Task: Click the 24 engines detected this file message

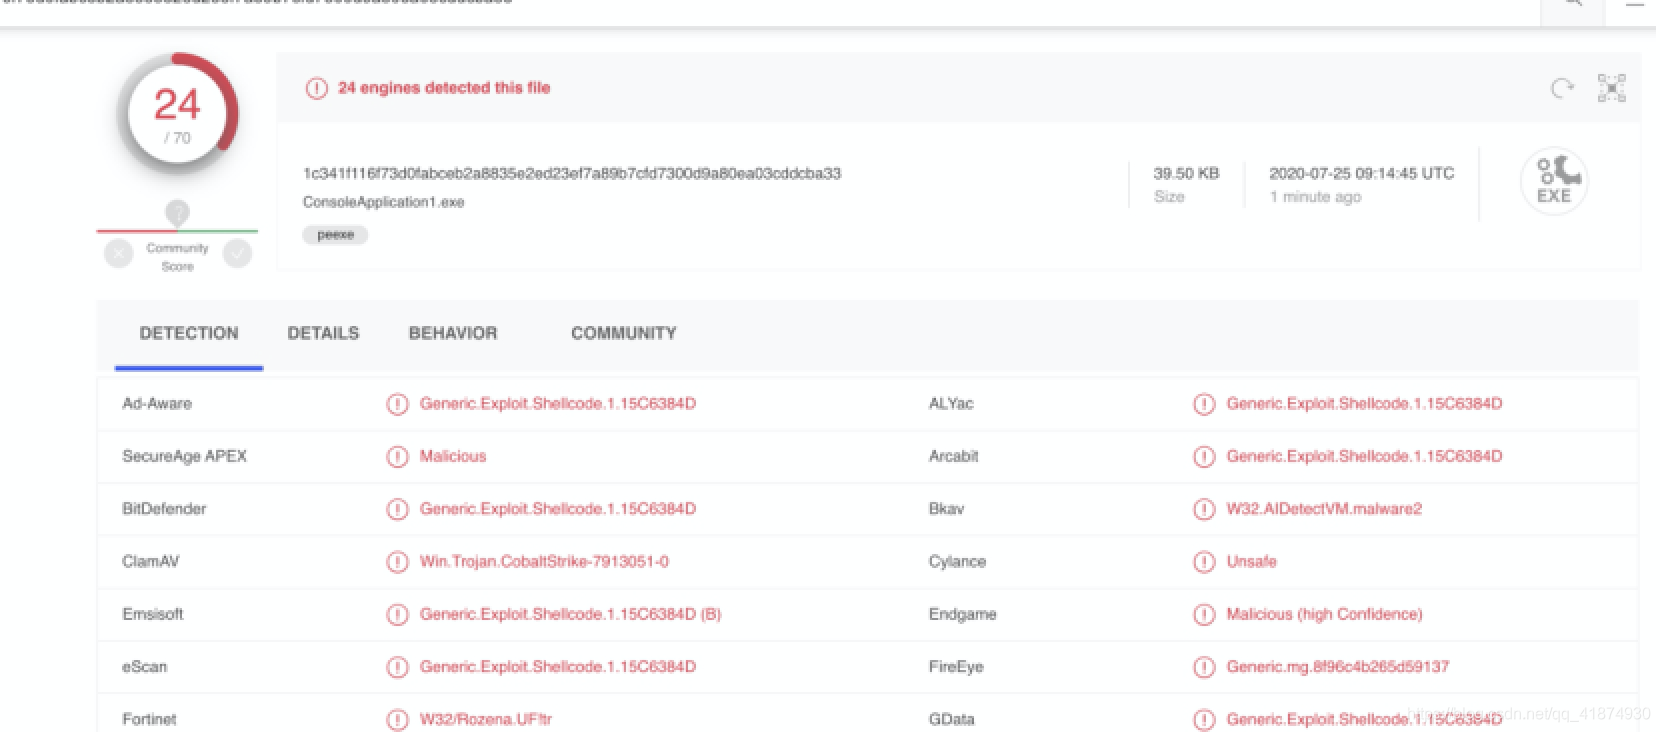Action: (x=444, y=88)
